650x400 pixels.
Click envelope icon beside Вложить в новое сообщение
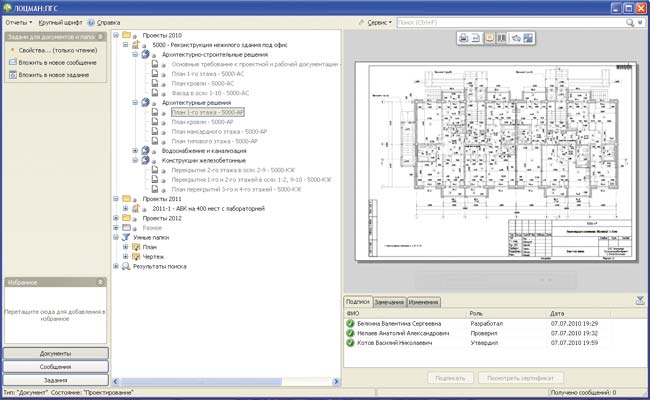(12, 63)
